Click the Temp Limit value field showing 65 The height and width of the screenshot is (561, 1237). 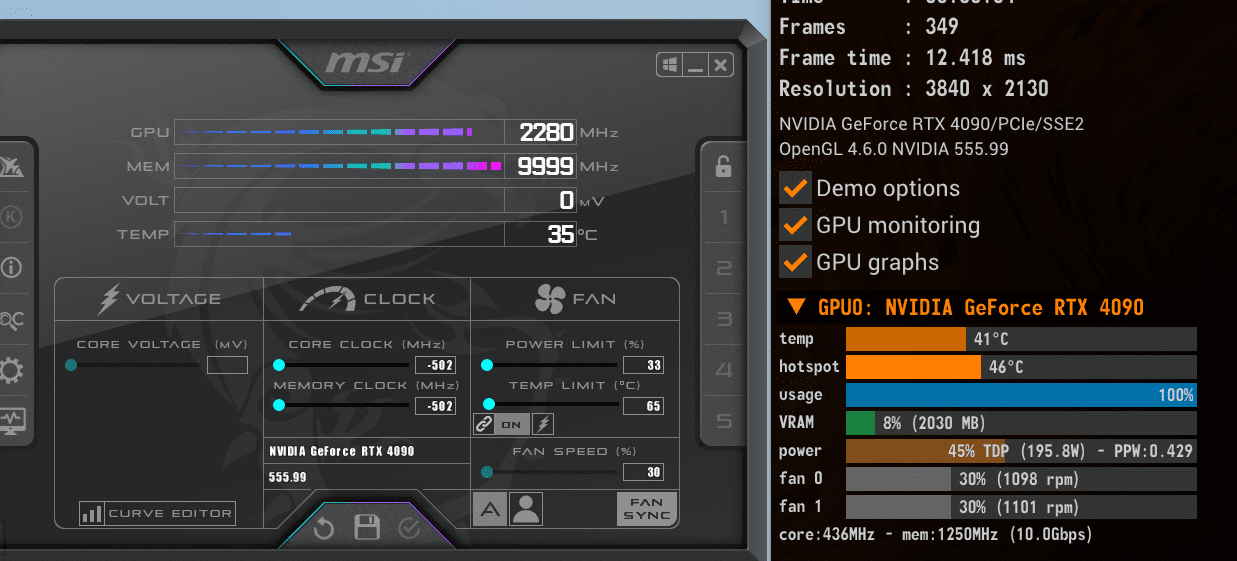coord(643,405)
